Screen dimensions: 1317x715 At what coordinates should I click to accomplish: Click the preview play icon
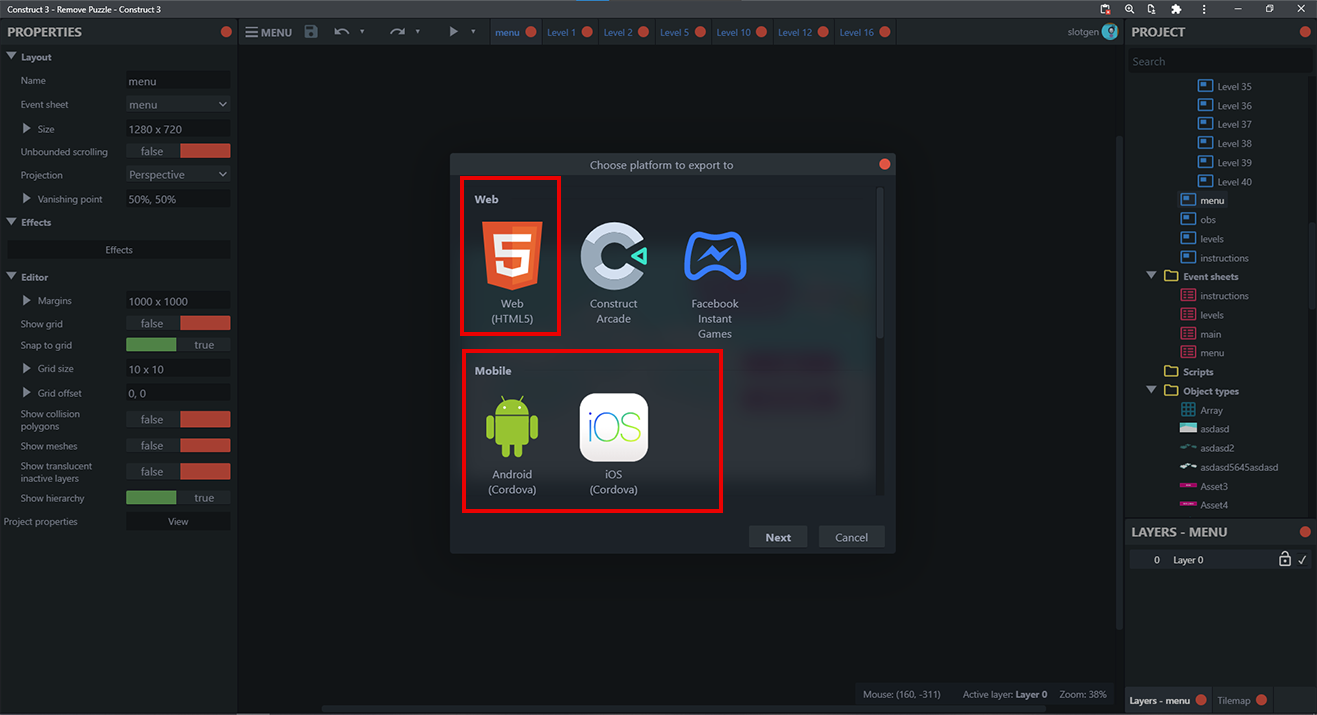[453, 32]
